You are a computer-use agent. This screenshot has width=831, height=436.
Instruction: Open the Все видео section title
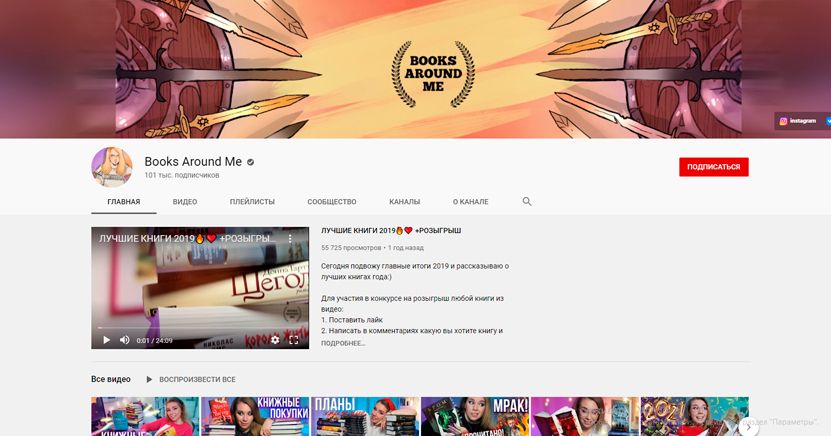(x=111, y=379)
